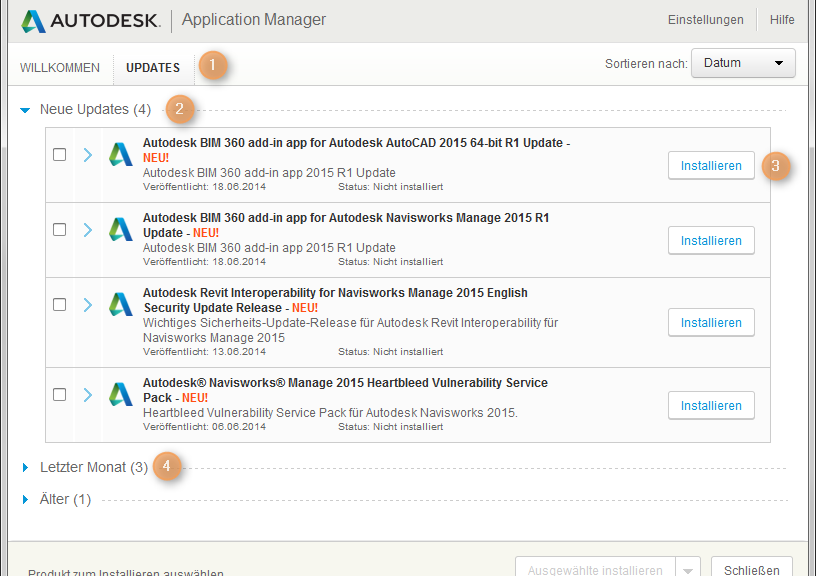Click the Autodesk icon of the Revit Interoperability update

pos(121,304)
